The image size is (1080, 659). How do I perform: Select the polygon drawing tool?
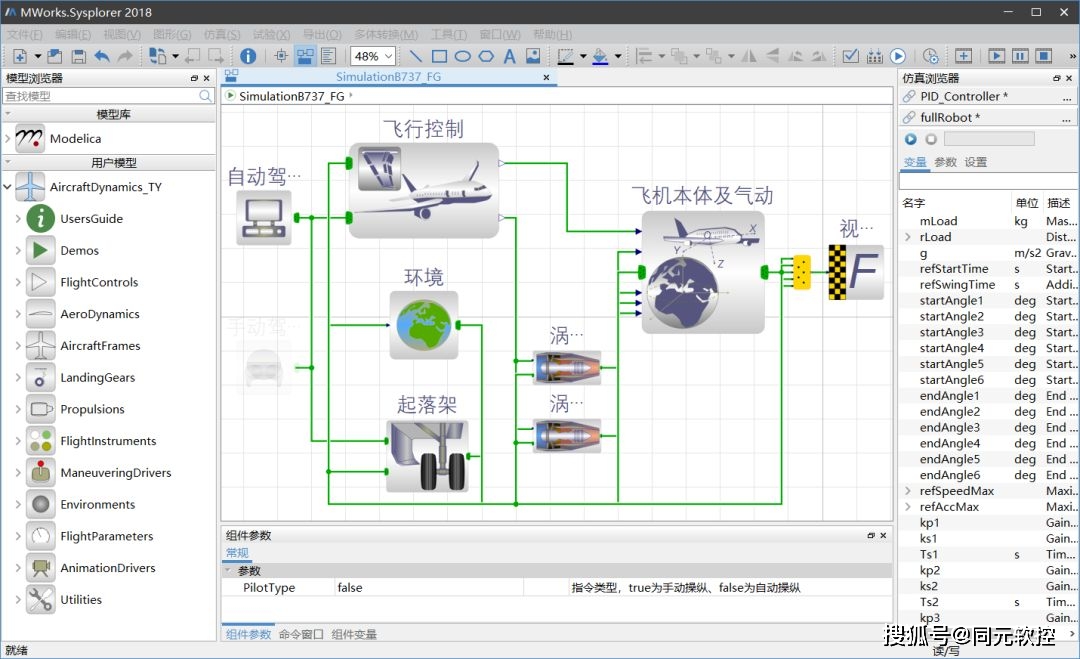pyautogui.click(x=486, y=56)
